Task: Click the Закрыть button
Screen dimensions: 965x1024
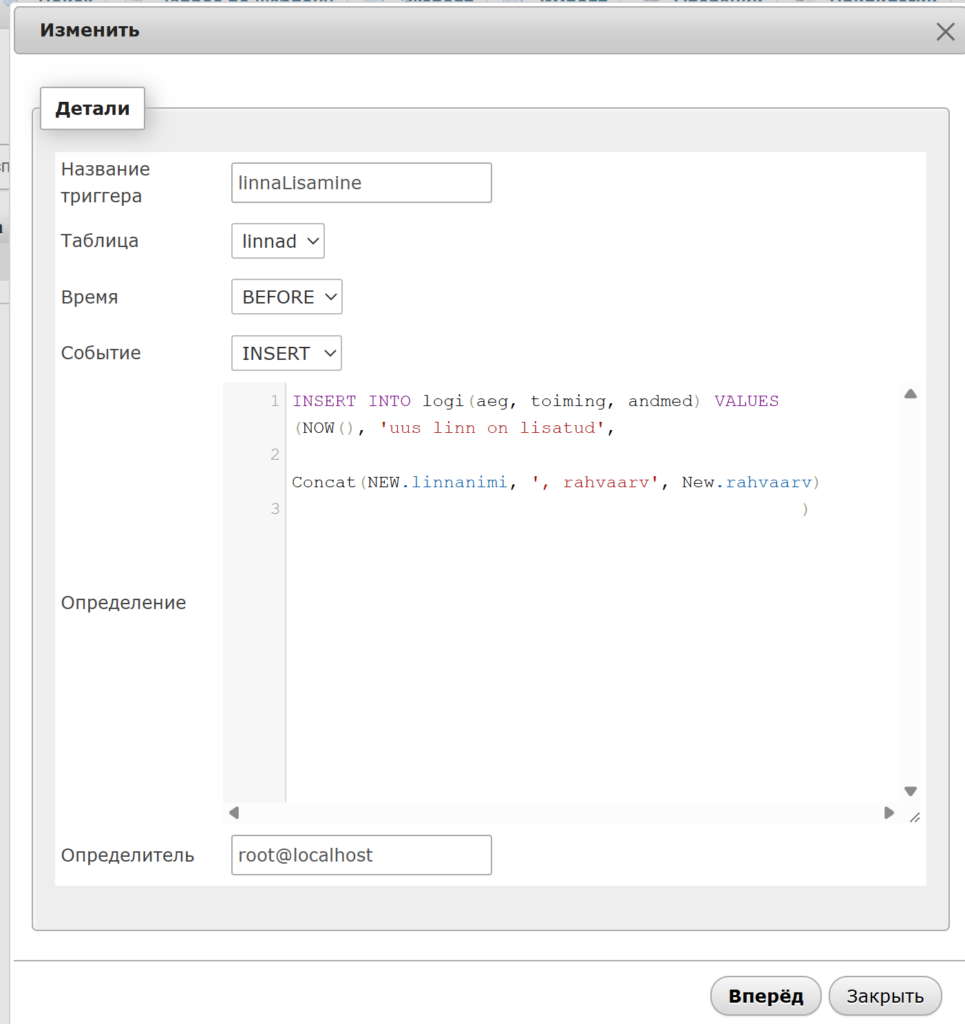Action: (x=885, y=996)
